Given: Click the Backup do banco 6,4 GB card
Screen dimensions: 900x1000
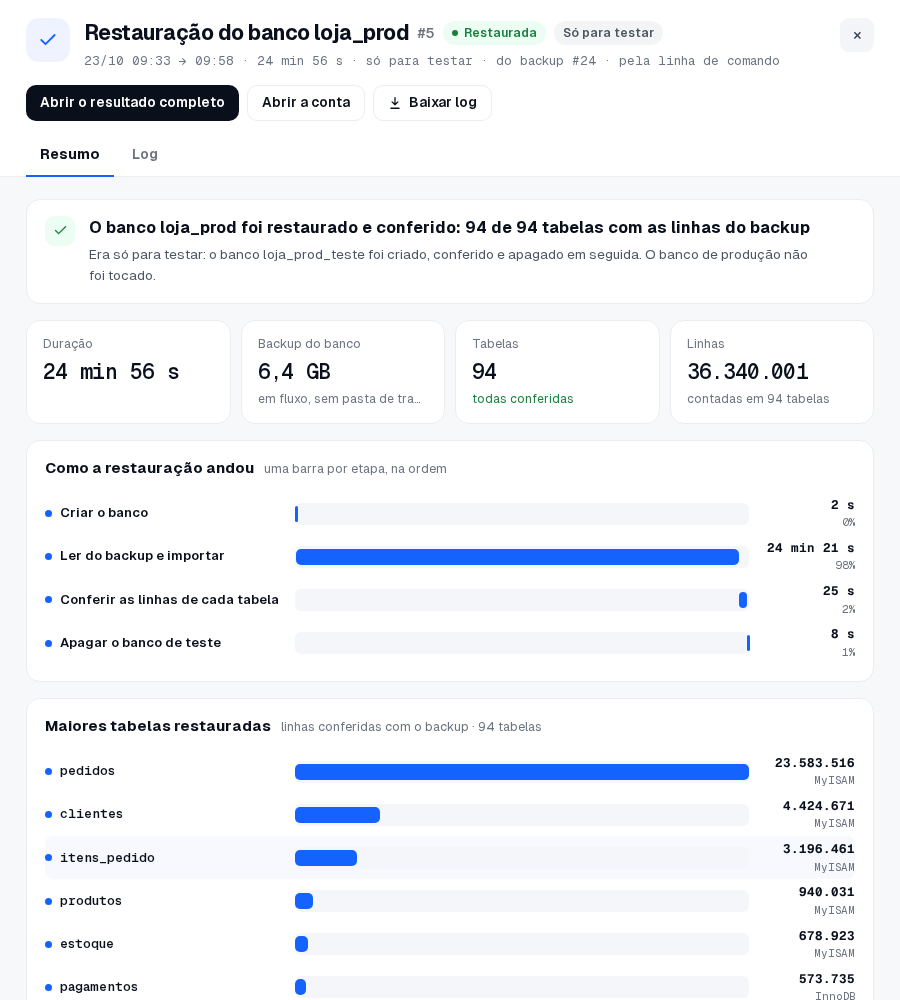Looking at the screenshot, I should click(x=343, y=372).
